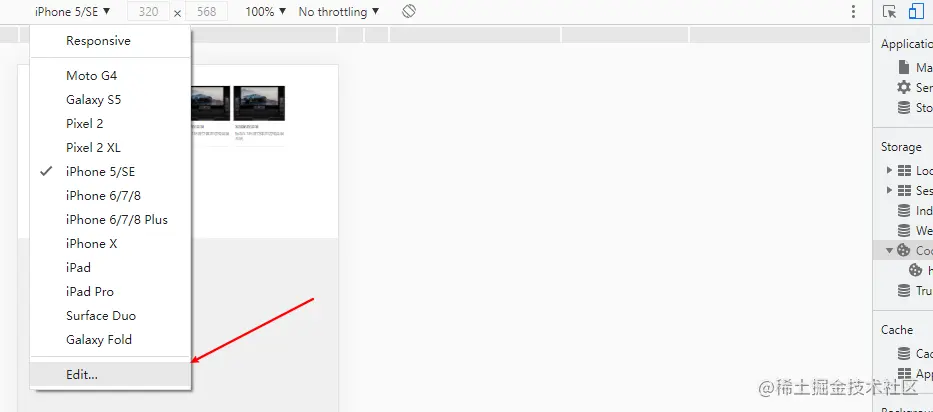Select iPad from the device menu
Viewport: 933px width, 412px height.
point(111,267)
